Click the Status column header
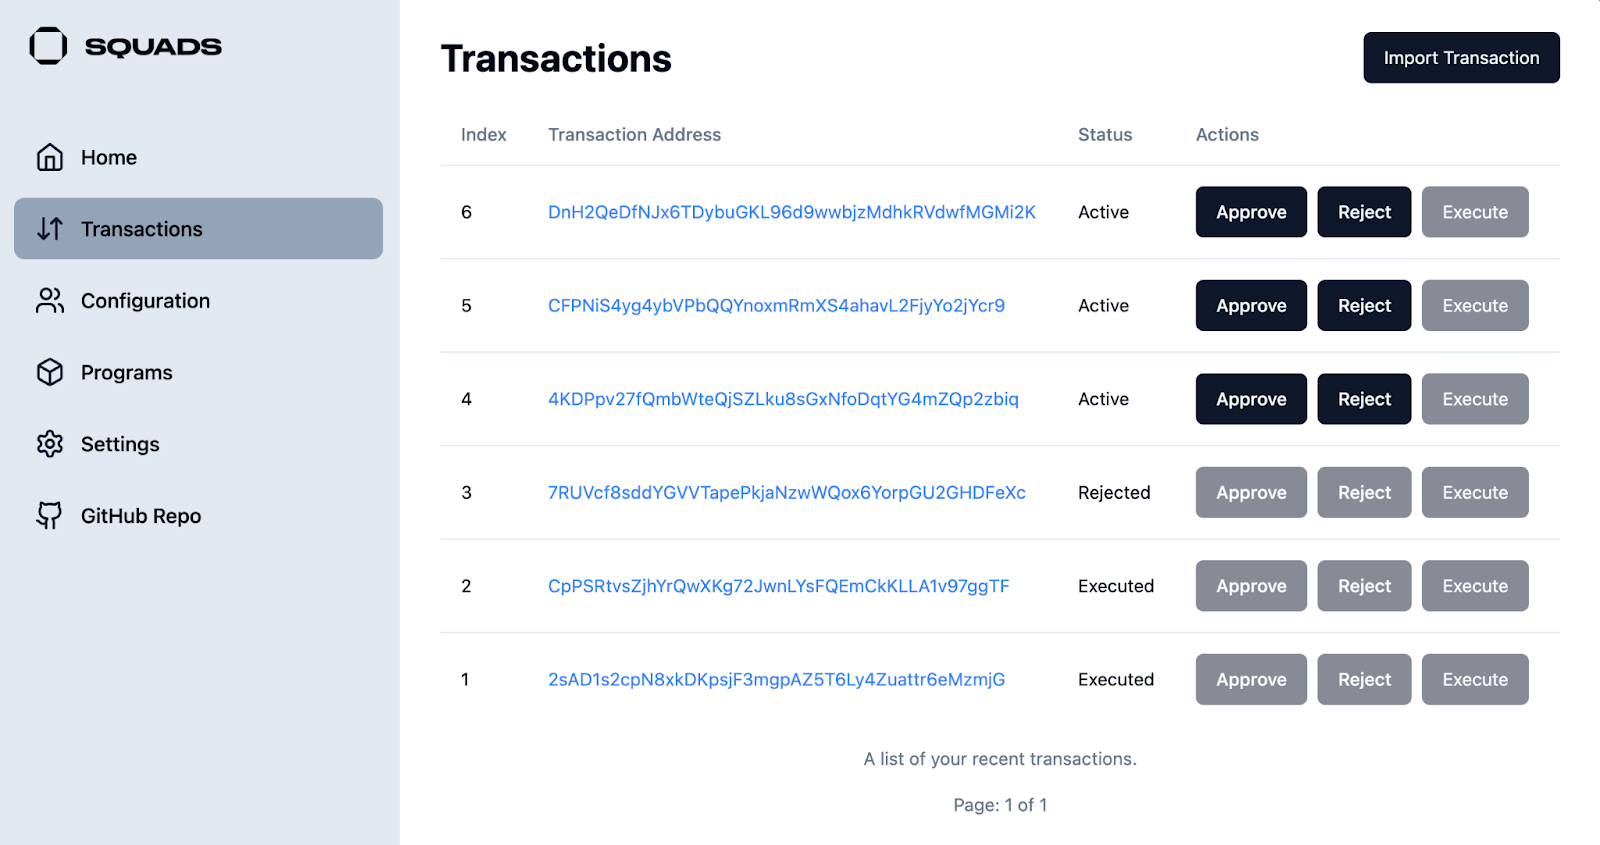The image size is (1600, 845). point(1104,134)
